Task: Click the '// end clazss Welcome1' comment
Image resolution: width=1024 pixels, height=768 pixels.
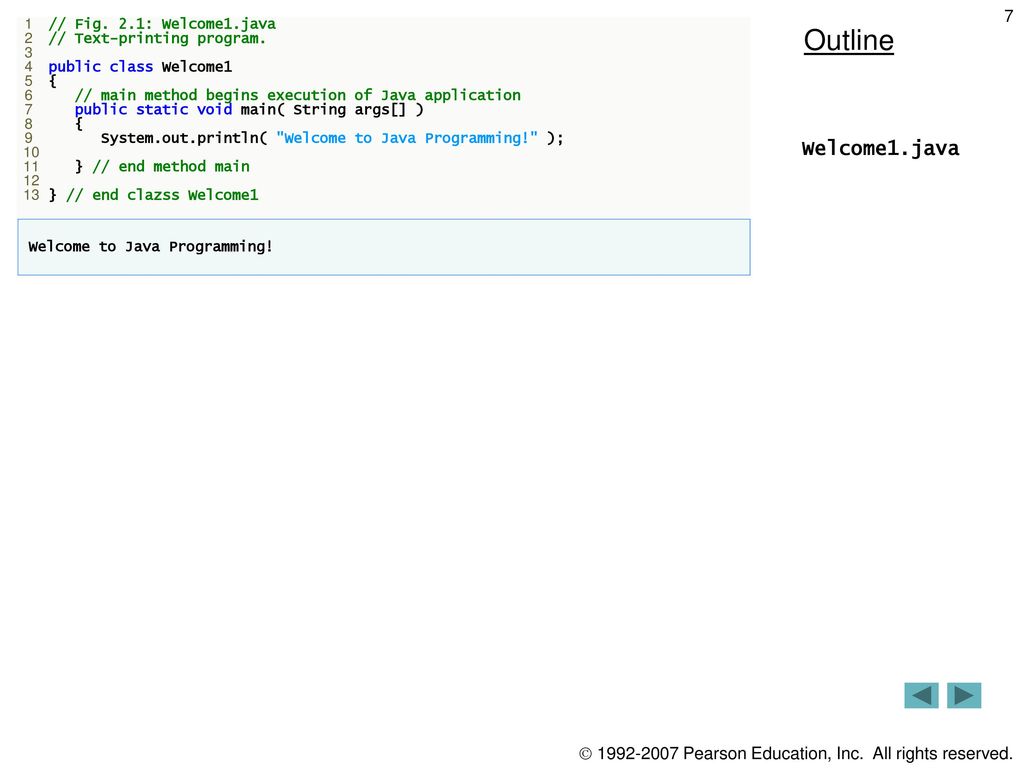Action: click(x=163, y=195)
